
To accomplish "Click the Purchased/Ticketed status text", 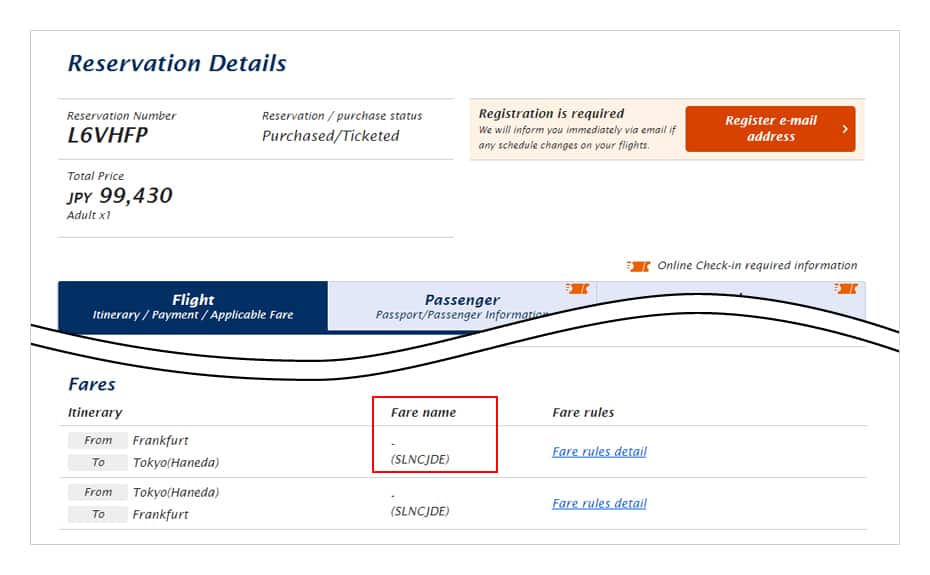I will 330,136.
